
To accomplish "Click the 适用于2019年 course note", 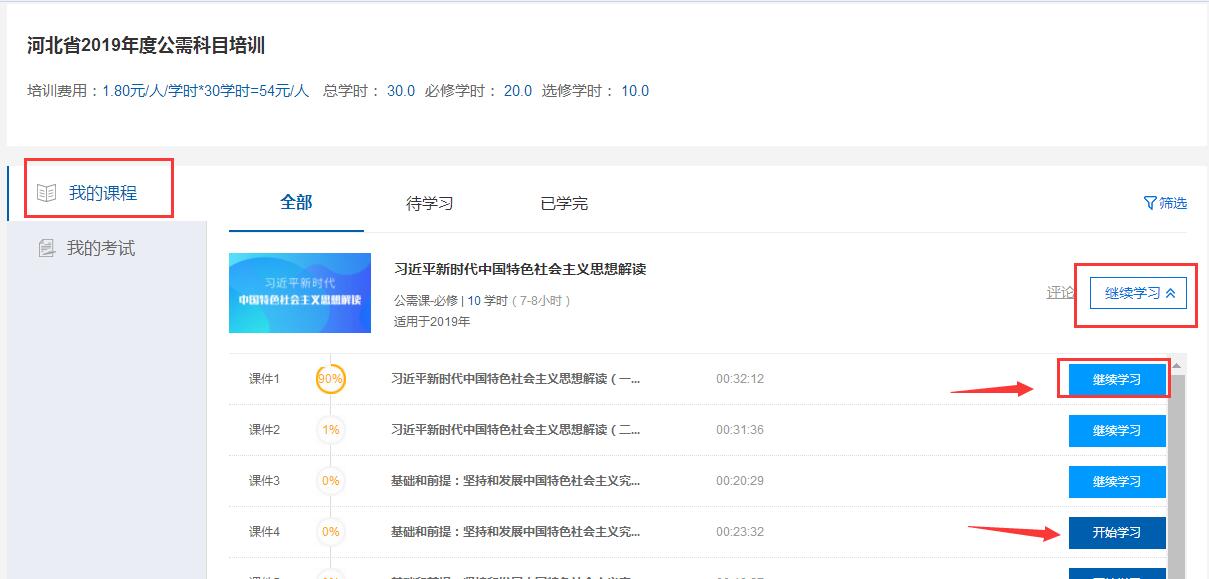I will click(x=432, y=322).
